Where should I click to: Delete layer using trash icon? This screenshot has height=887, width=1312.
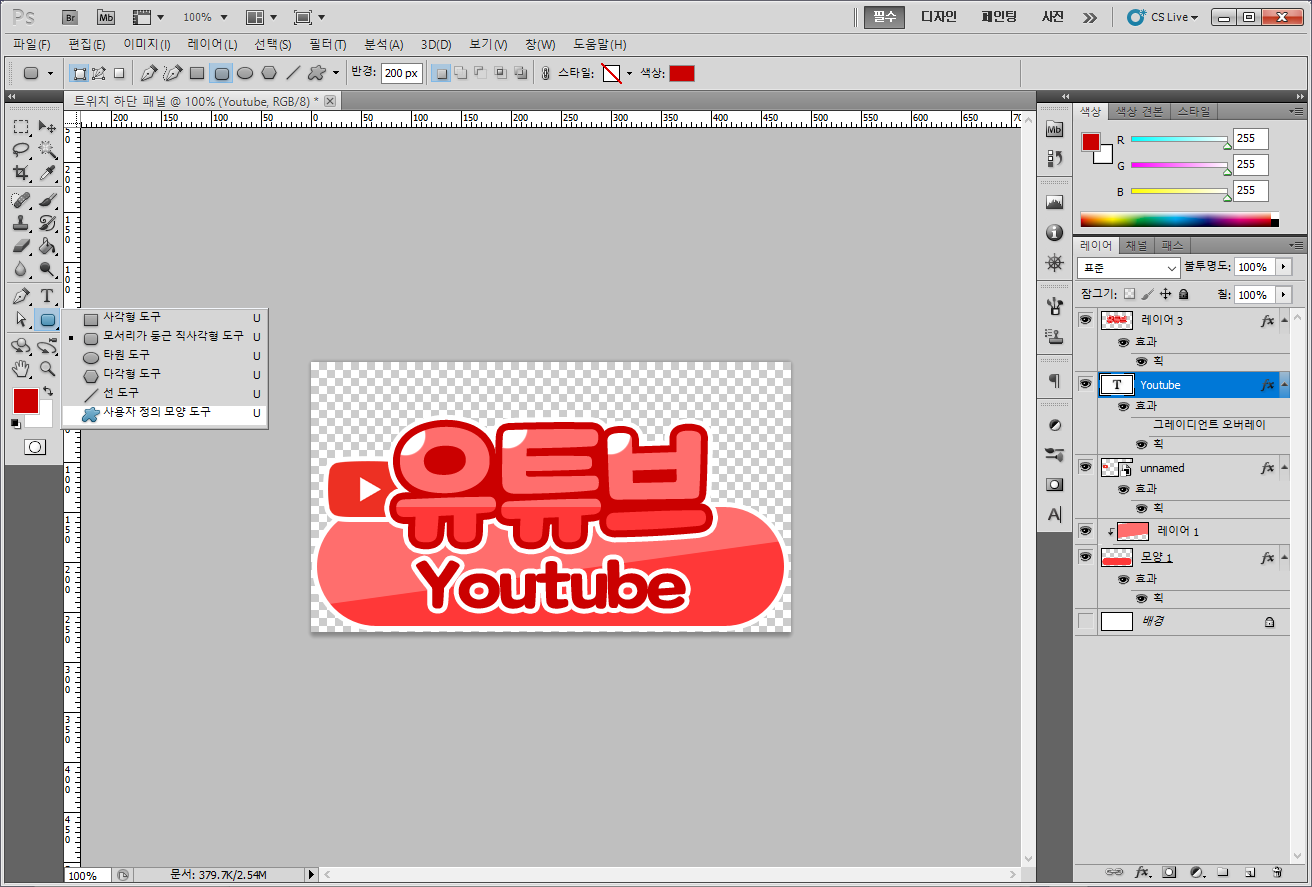click(x=1277, y=872)
